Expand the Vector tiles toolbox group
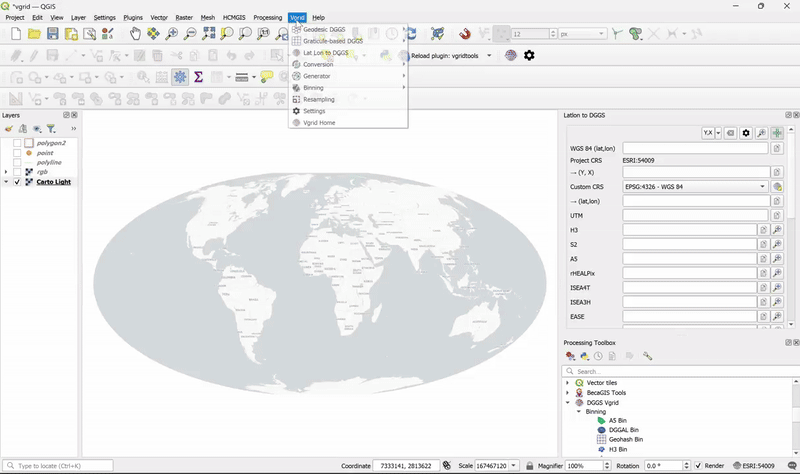The image size is (800, 474). pos(568,383)
